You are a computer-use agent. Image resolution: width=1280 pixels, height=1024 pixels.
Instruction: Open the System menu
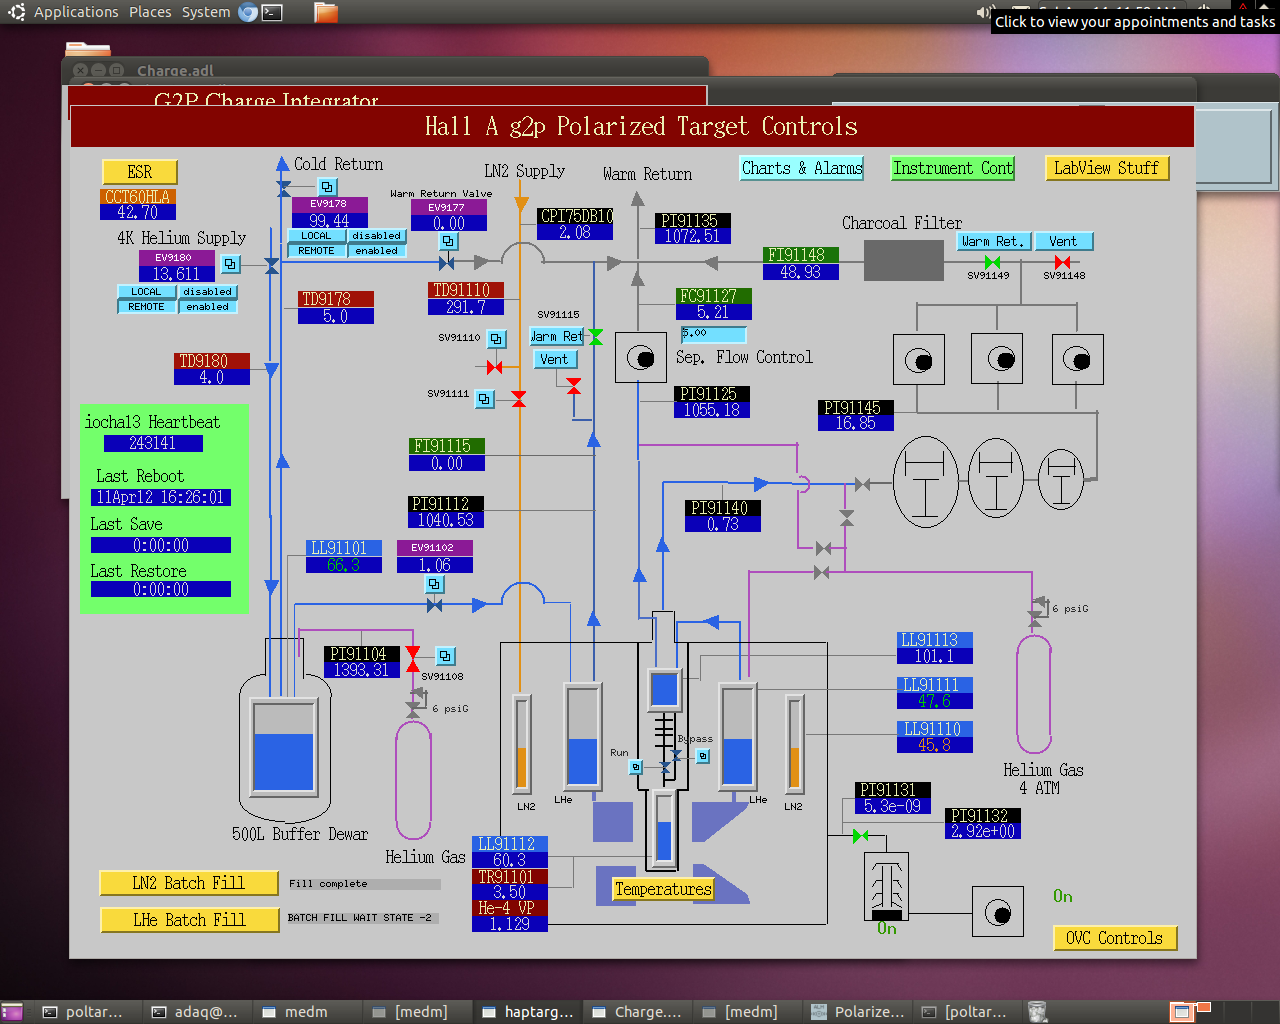point(206,12)
